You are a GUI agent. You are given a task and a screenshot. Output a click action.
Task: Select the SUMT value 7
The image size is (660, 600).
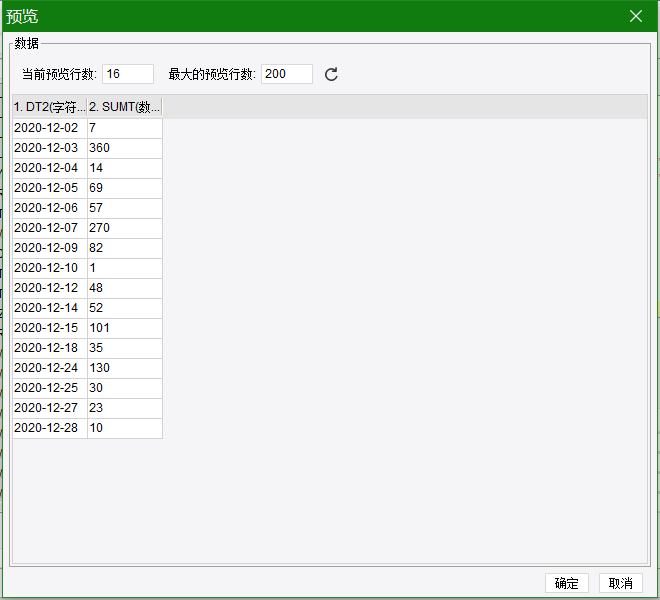(x=125, y=128)
